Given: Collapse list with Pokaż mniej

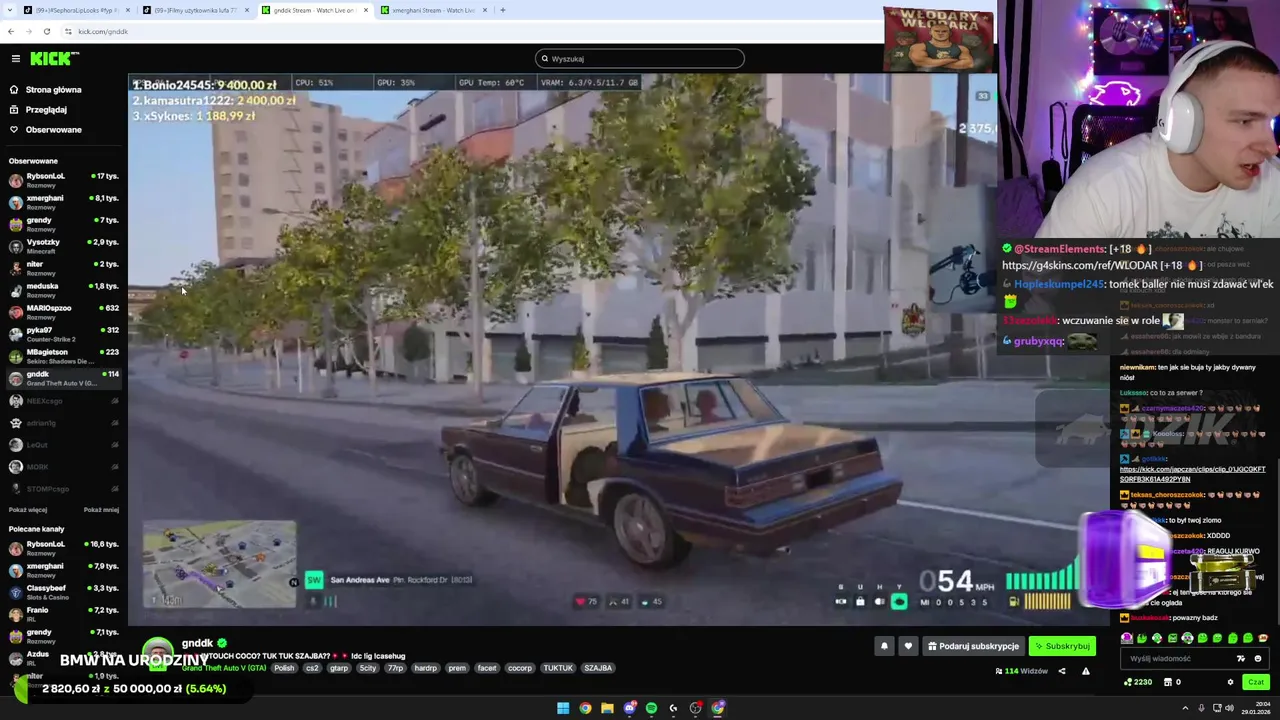Looking at the screenshot, I should tap(101, 510).
